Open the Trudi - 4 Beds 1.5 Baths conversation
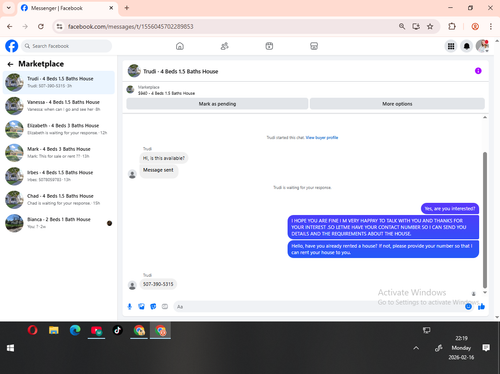This screenshot has height=374, width=500. [x=59, y=82]
